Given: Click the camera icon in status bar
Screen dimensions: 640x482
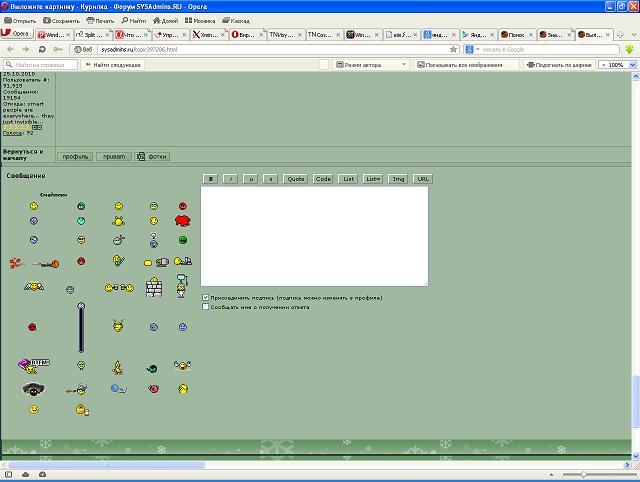Looking at the screenshot, I should (42, 474).
